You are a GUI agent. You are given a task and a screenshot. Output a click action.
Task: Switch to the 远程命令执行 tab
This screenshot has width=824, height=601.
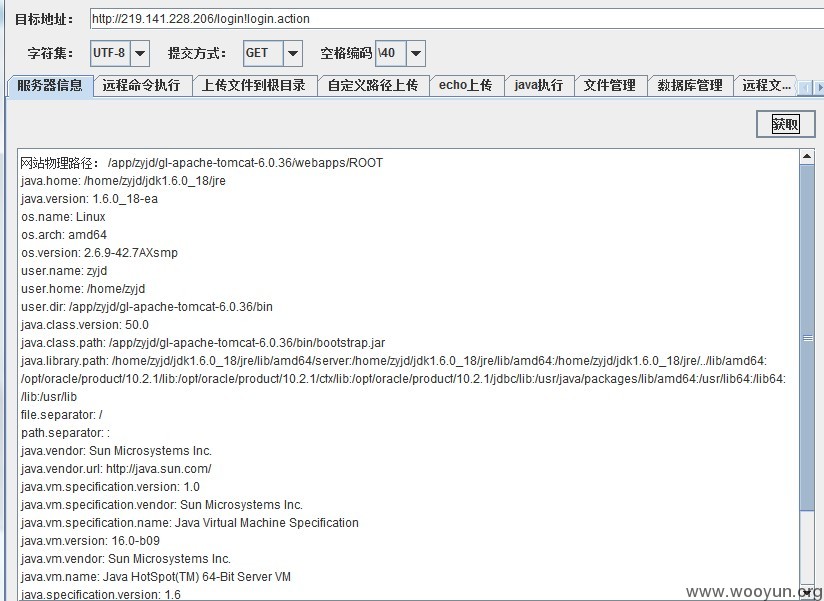click(x=141, y=85)
